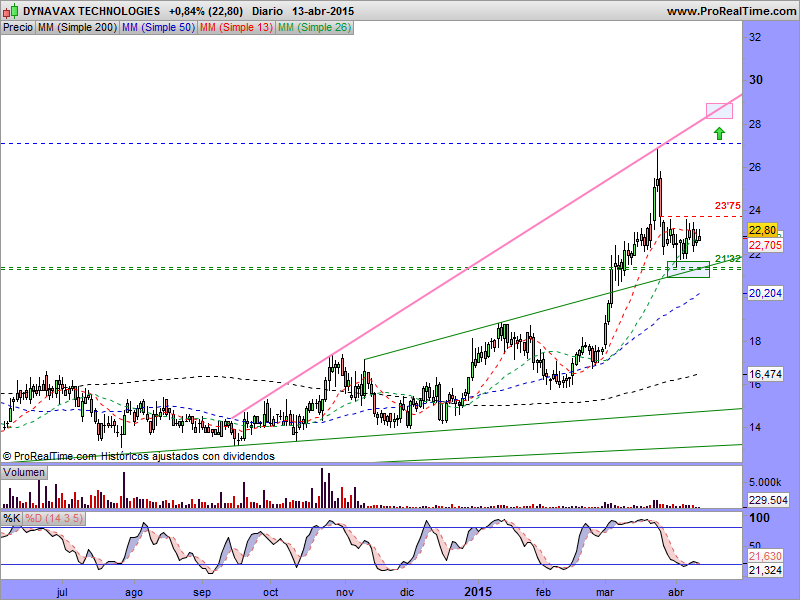Select the yellow 22,80 current price tag
Image resolution: width=800 pixels, height=600 pixels.
coord(762,230)
